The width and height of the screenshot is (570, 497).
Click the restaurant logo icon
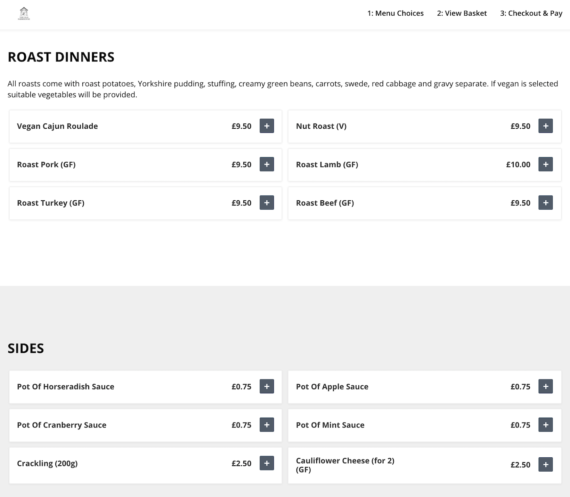pyautogui.click(x=24, y=13)
